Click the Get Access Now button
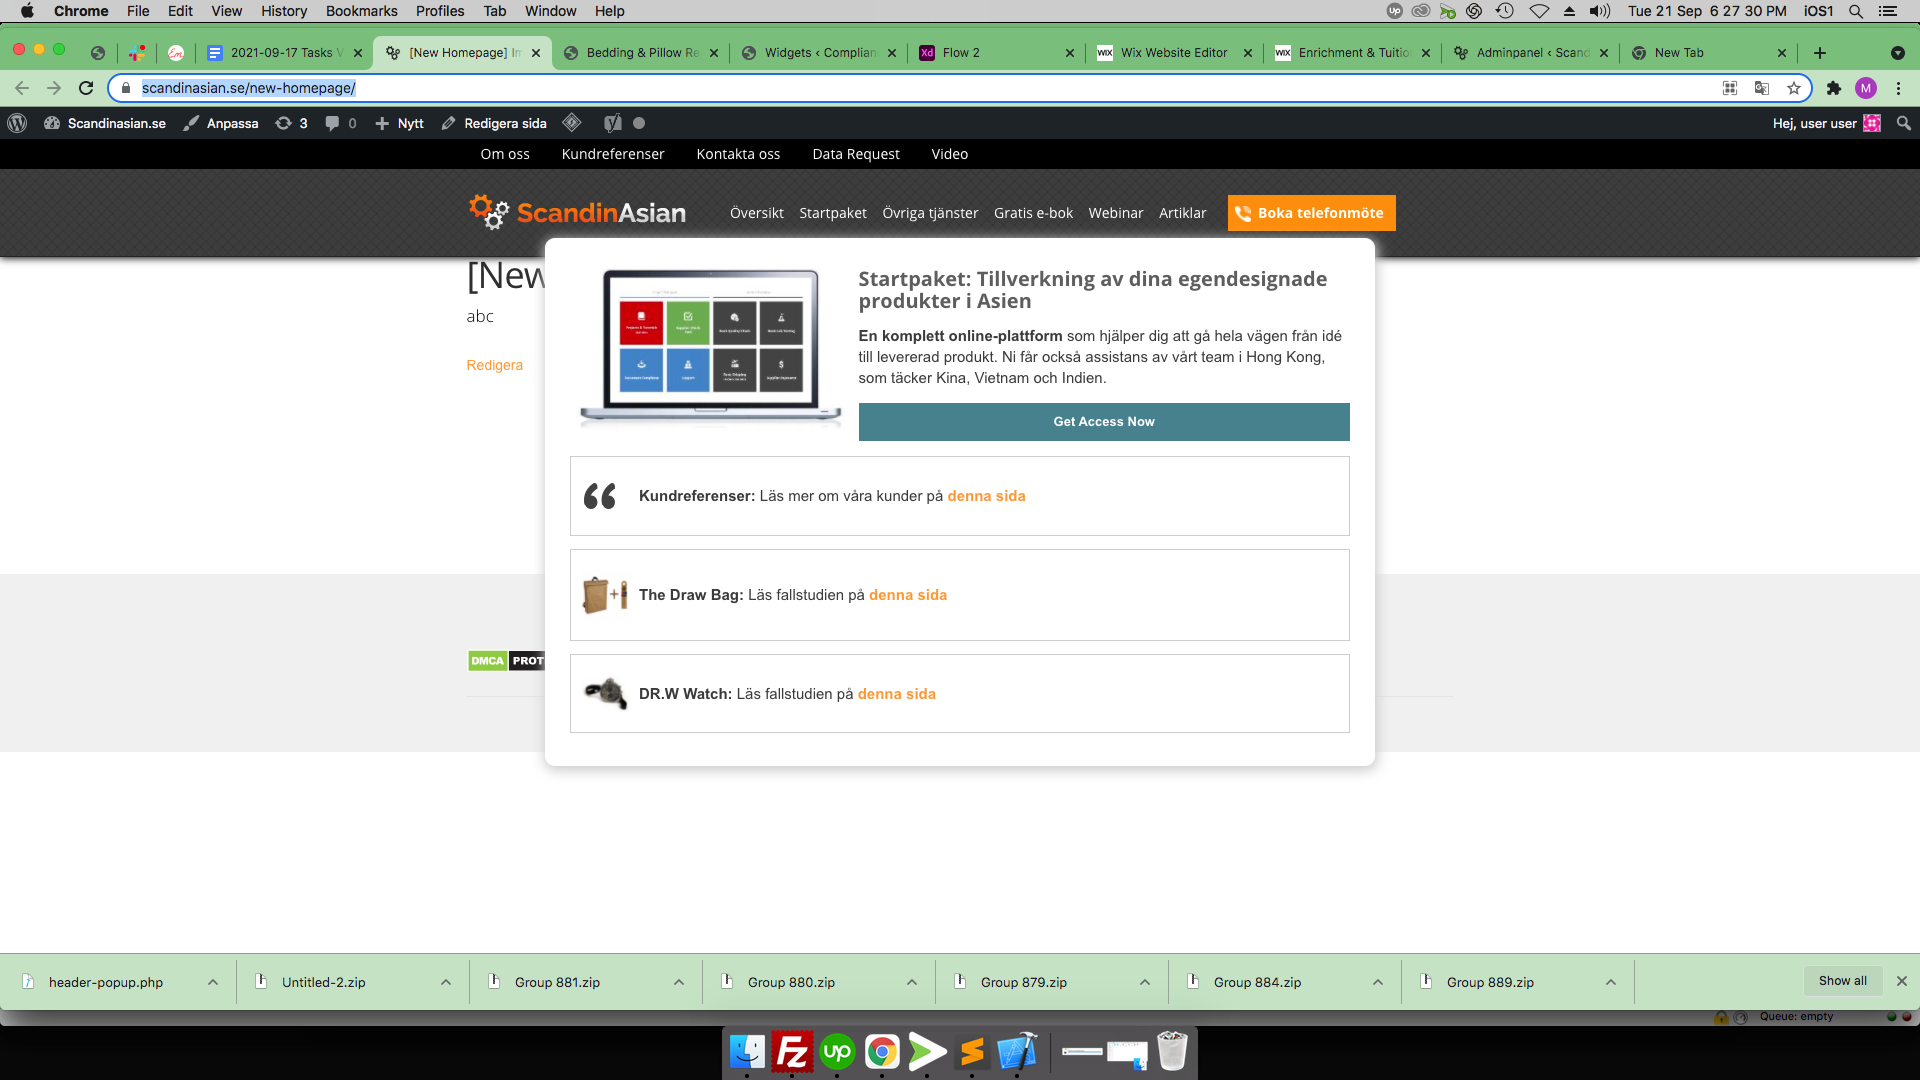Screen dimensions: 1920x1080 click(x=1103, y=422)
